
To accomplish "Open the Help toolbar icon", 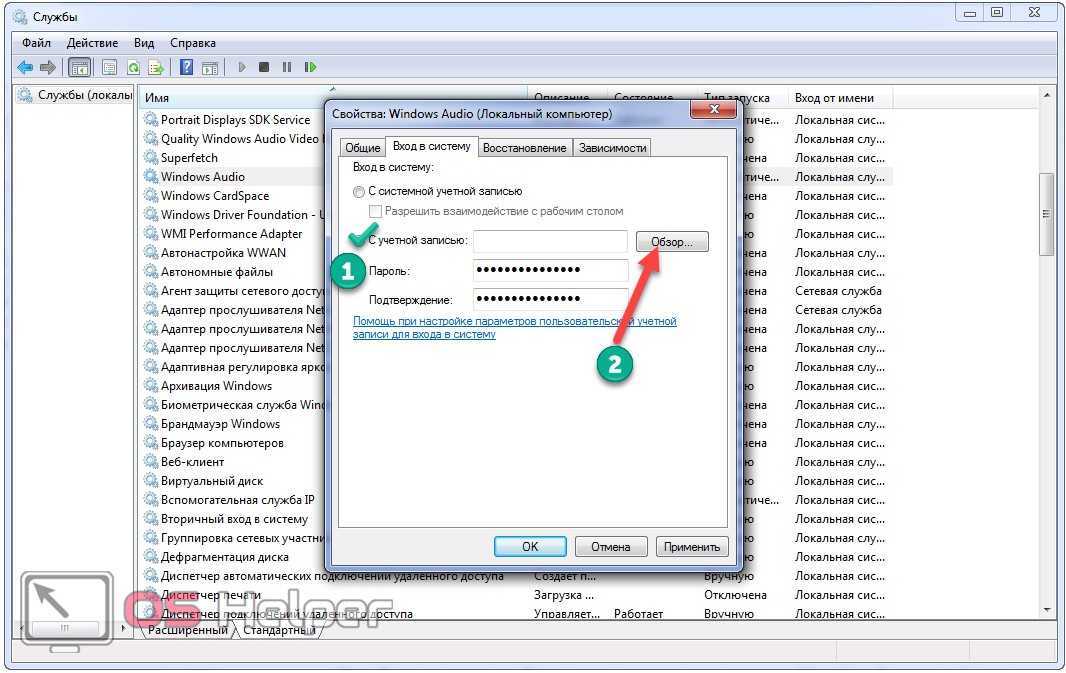I will pos(186,67).
